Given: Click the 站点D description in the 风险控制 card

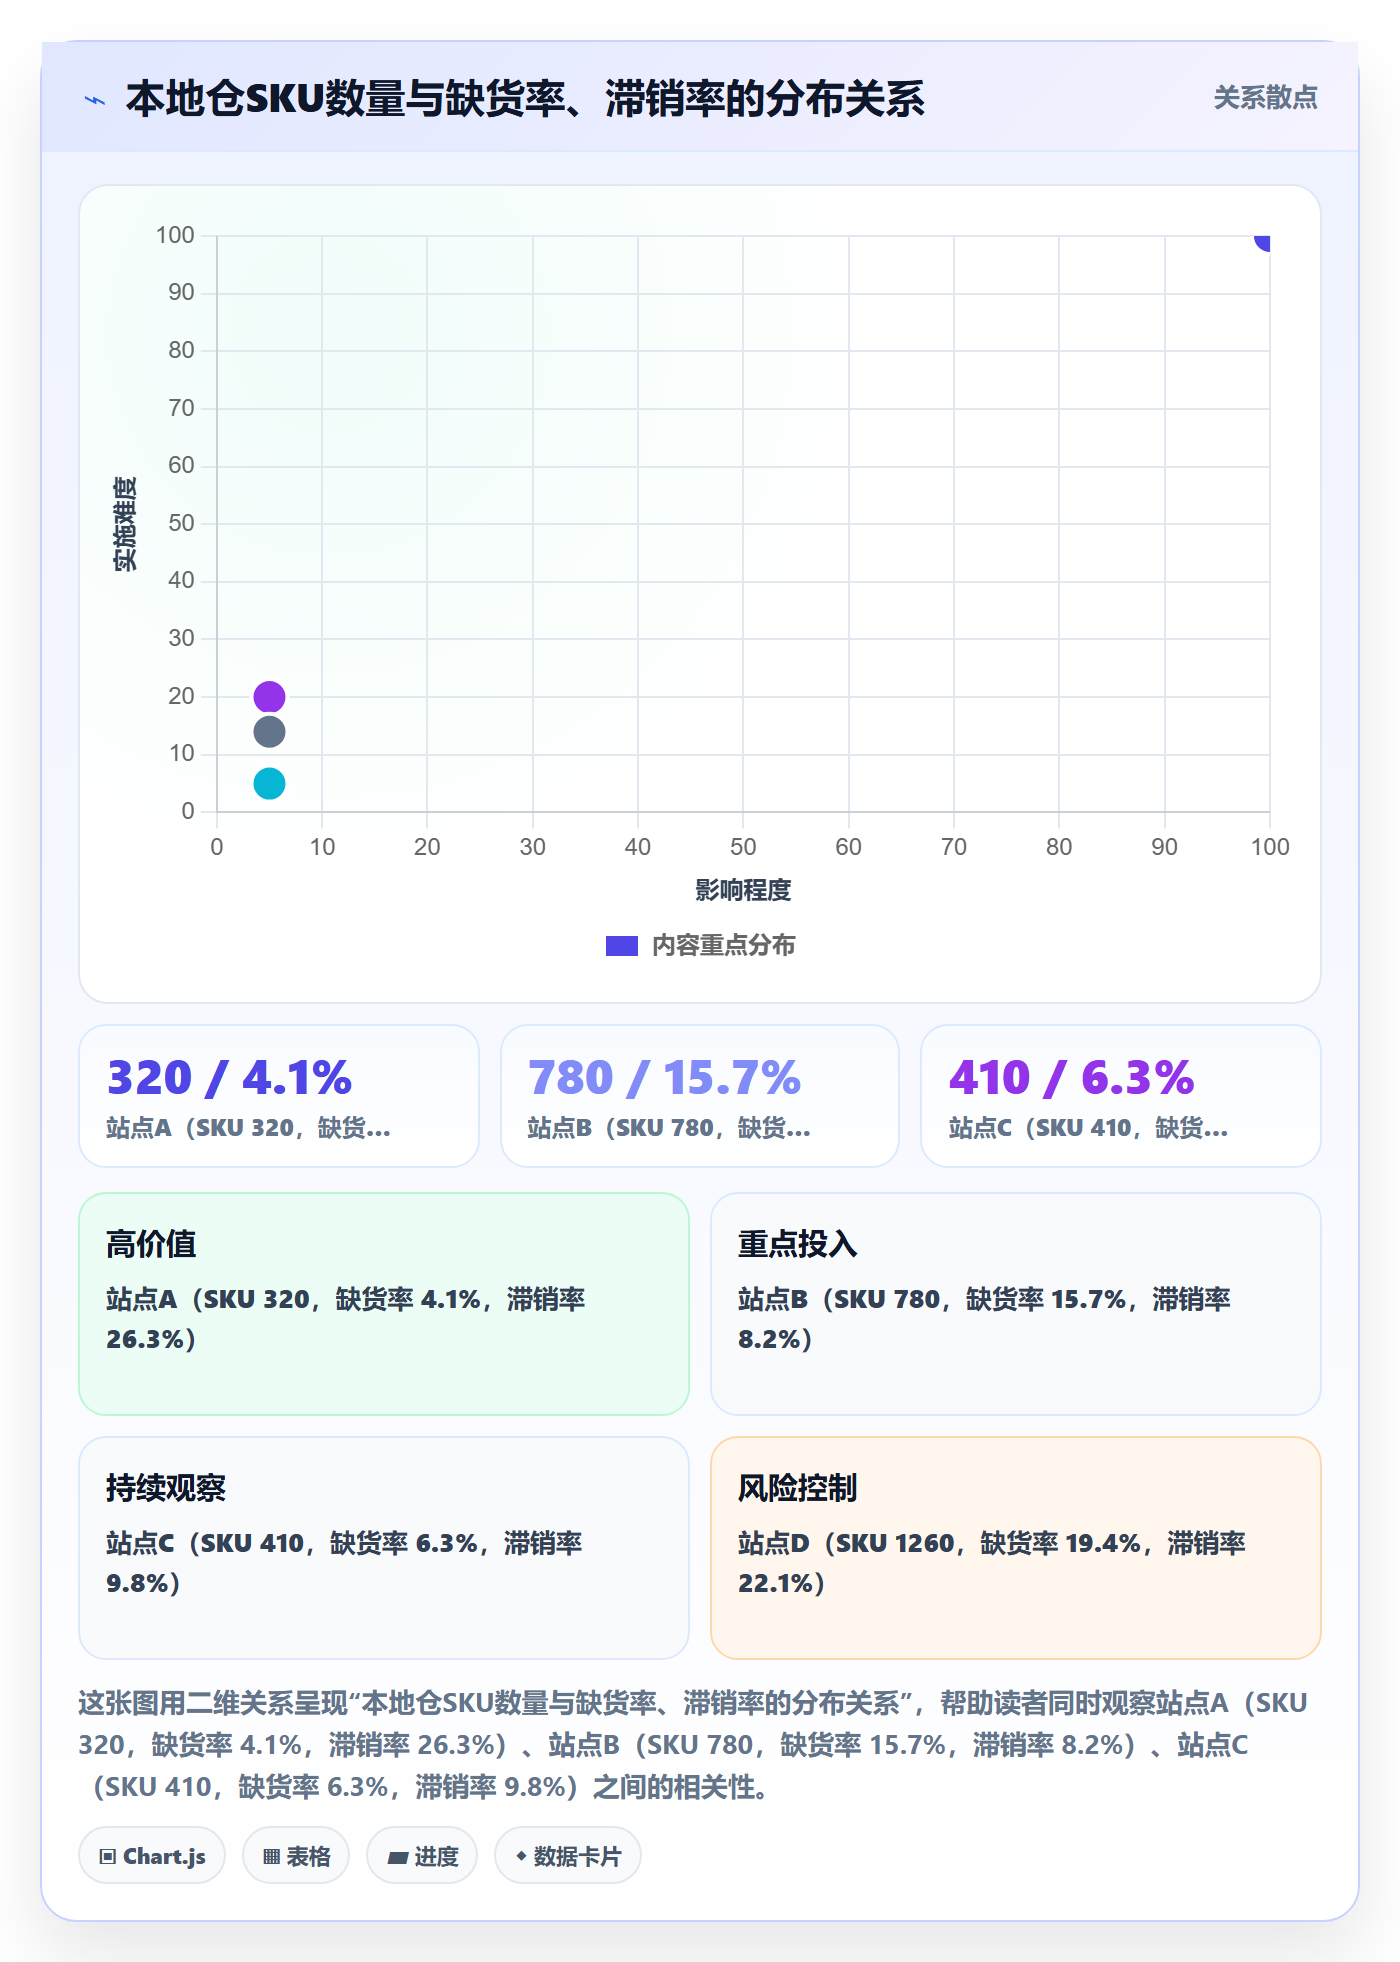Looking at the screenshot, I should pos(992,1563).
